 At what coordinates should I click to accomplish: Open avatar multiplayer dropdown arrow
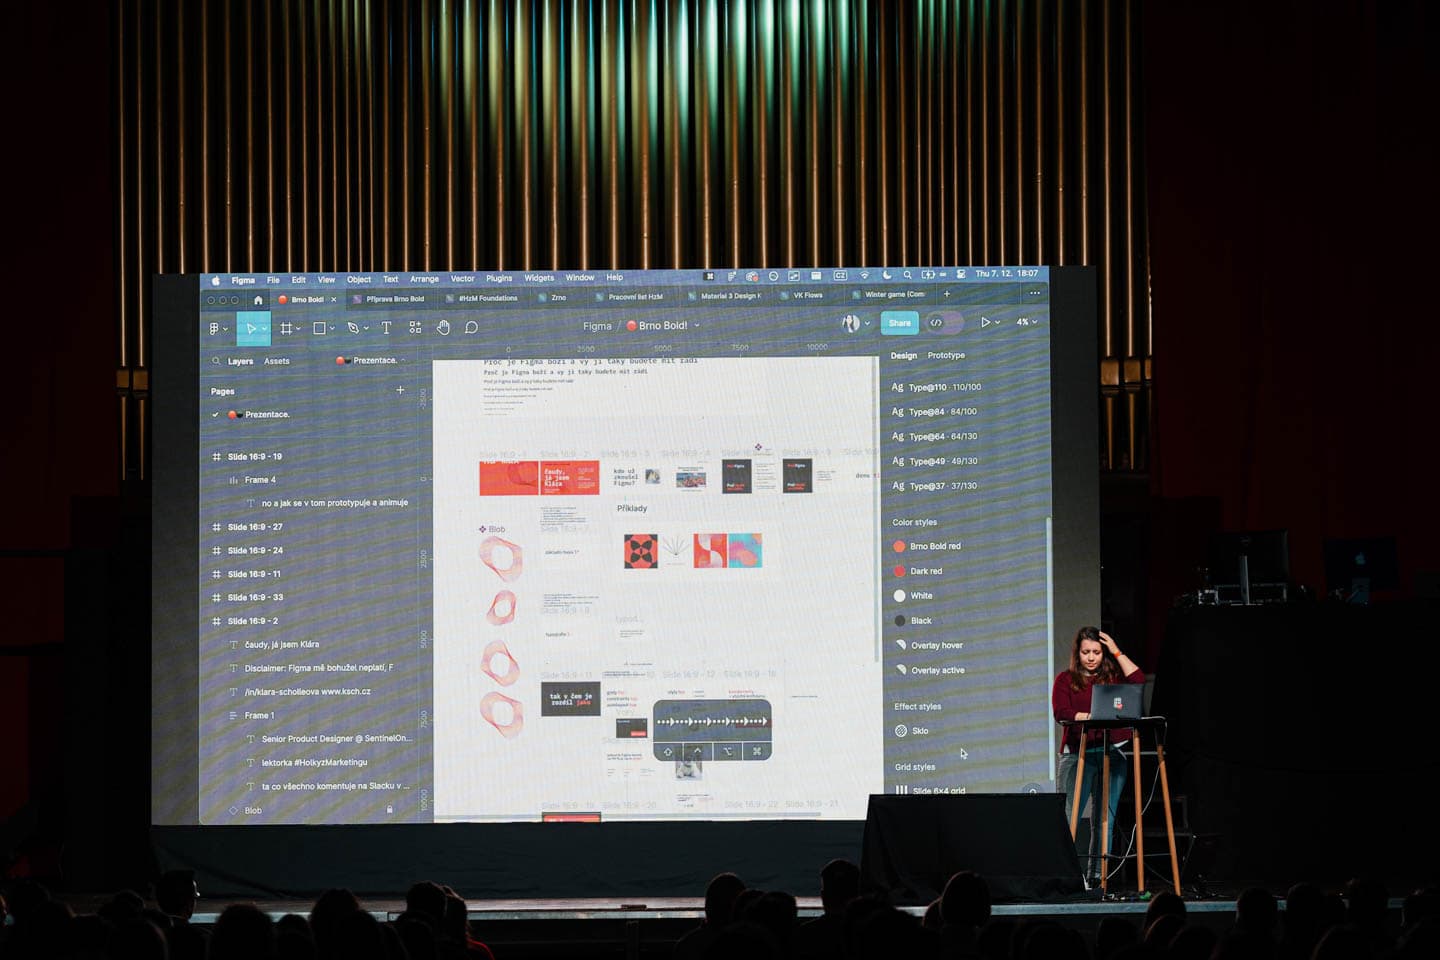pyautogui.click(x=867, y=324)
